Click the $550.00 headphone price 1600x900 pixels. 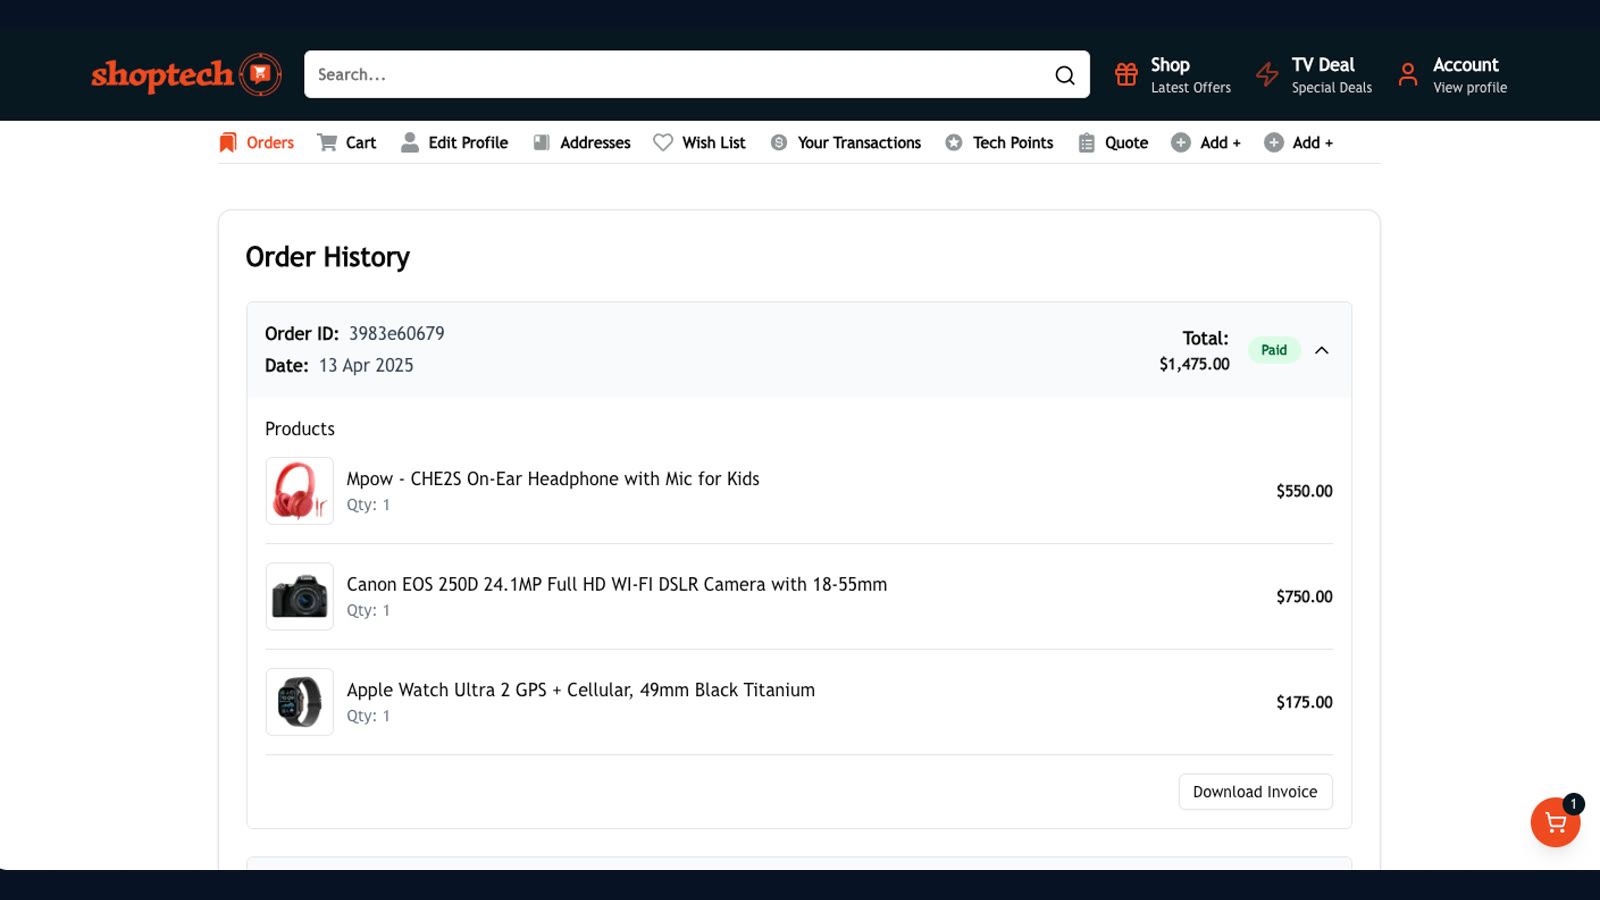point(1304,491)
